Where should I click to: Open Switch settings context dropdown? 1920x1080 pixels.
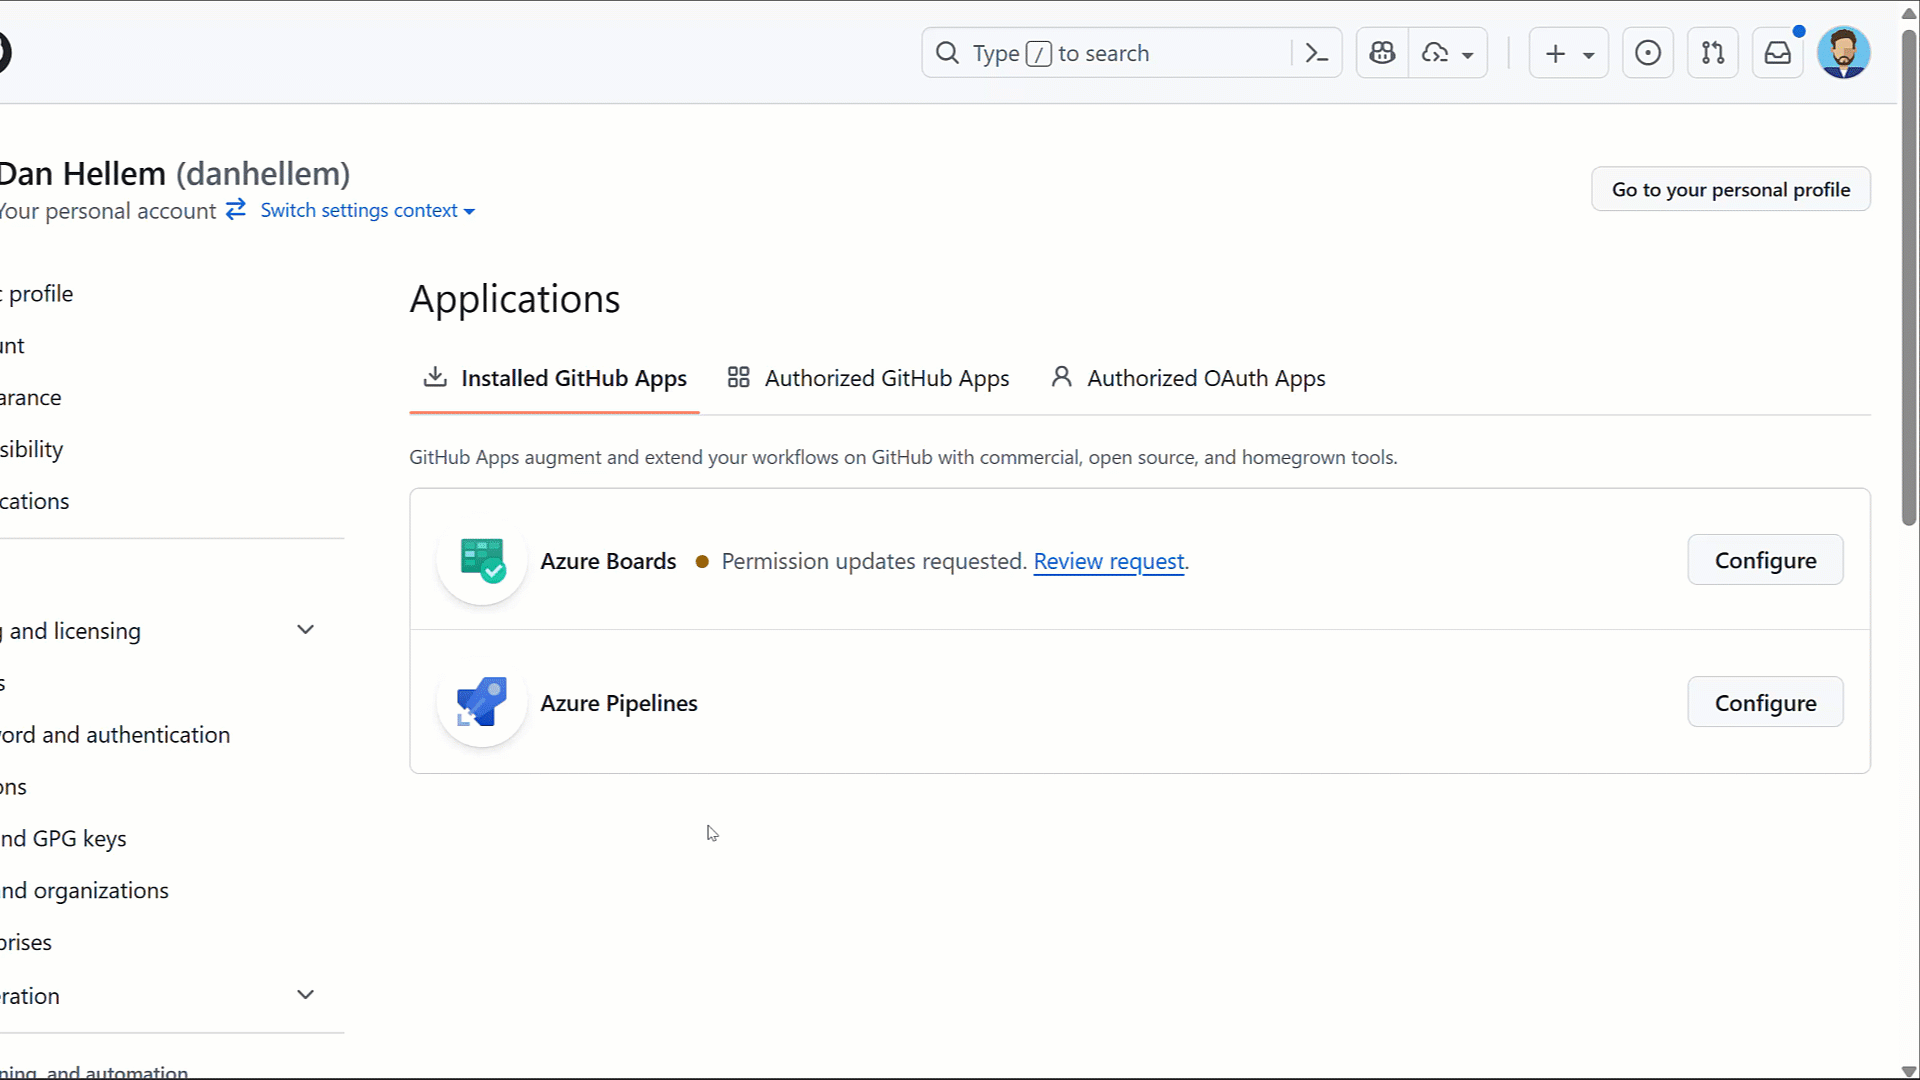[368, 210]
